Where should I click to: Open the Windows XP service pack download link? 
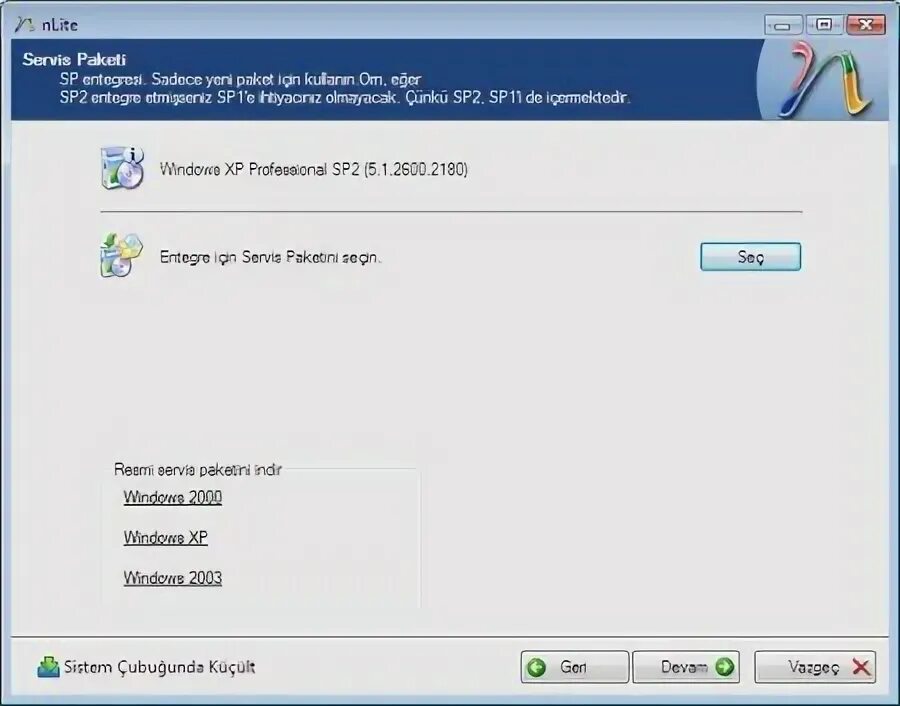tap(166, 538)
